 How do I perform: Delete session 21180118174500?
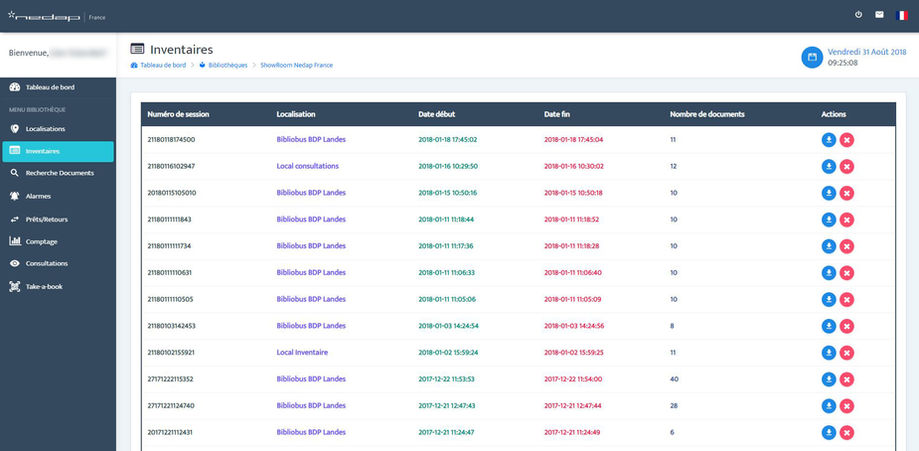point(846,140)
